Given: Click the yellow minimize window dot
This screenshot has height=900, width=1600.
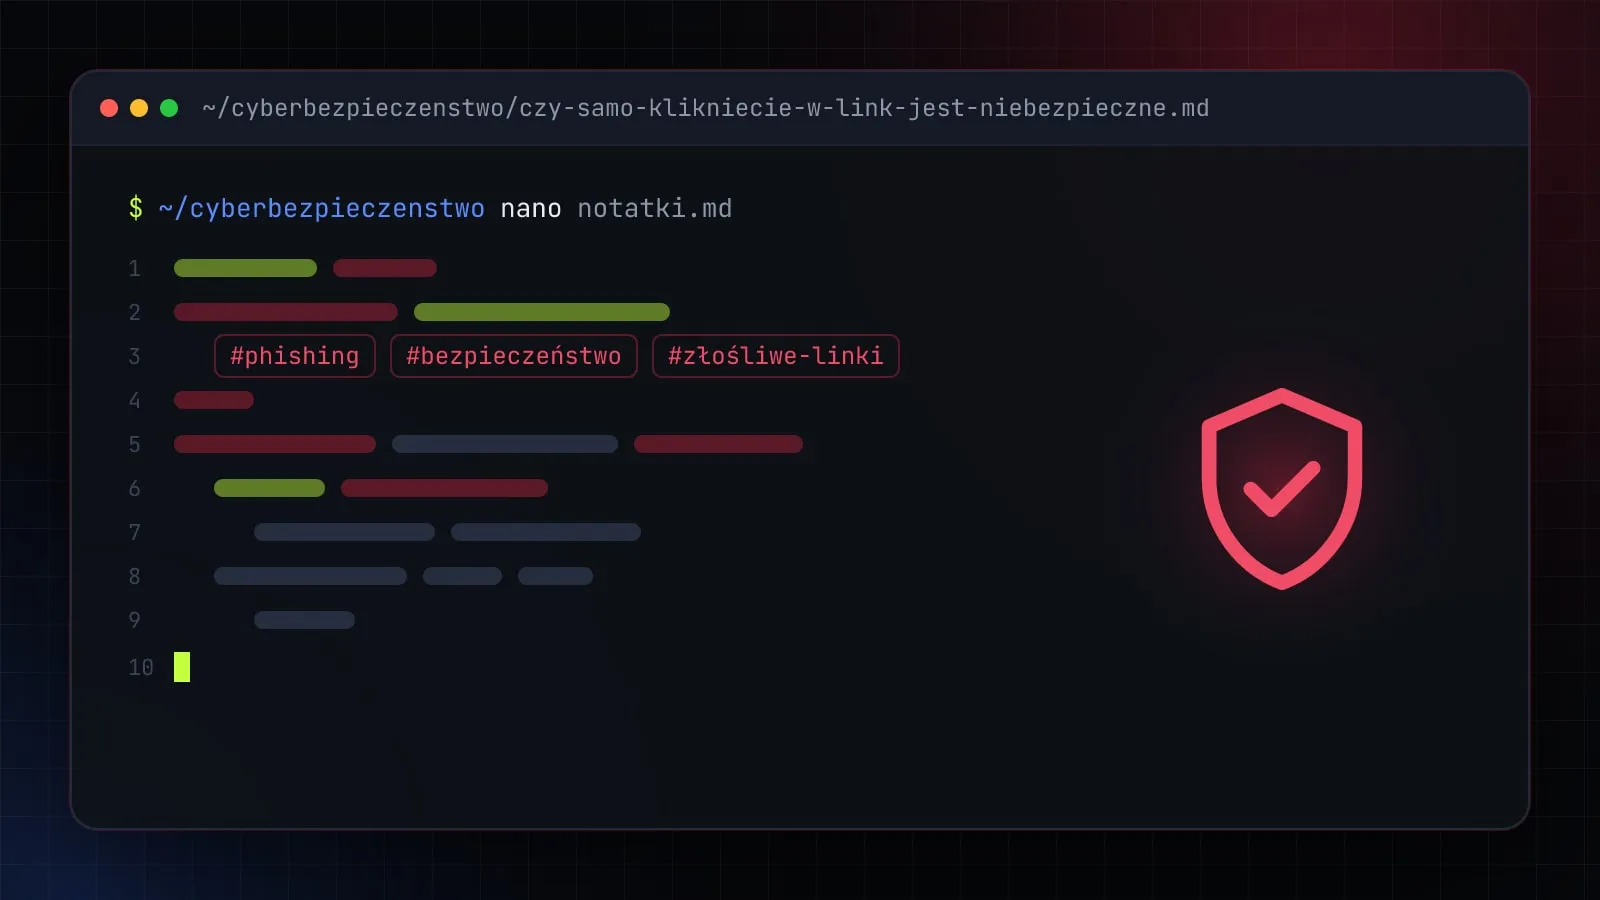Looking at the screenshot, I should (x=139, y=108).
